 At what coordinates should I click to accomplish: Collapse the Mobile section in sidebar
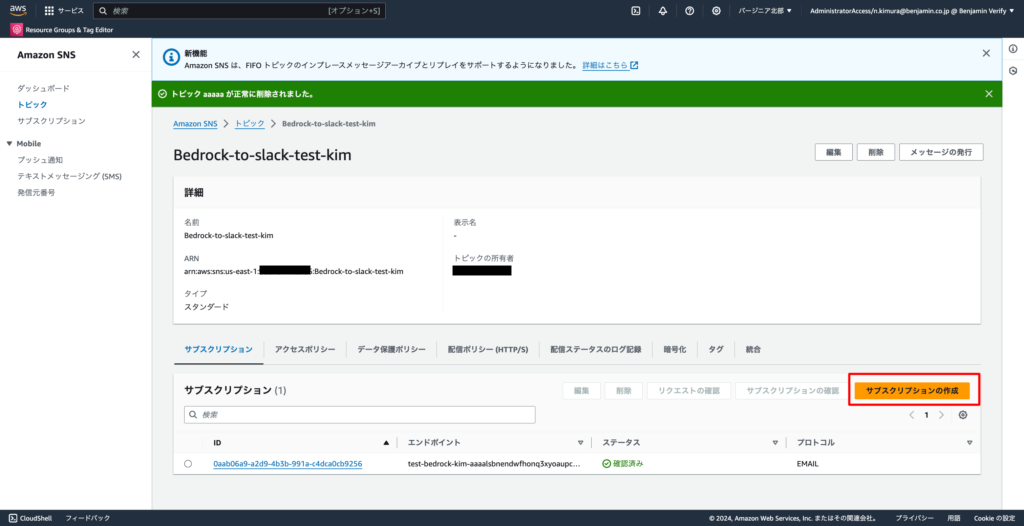[9, 144]
